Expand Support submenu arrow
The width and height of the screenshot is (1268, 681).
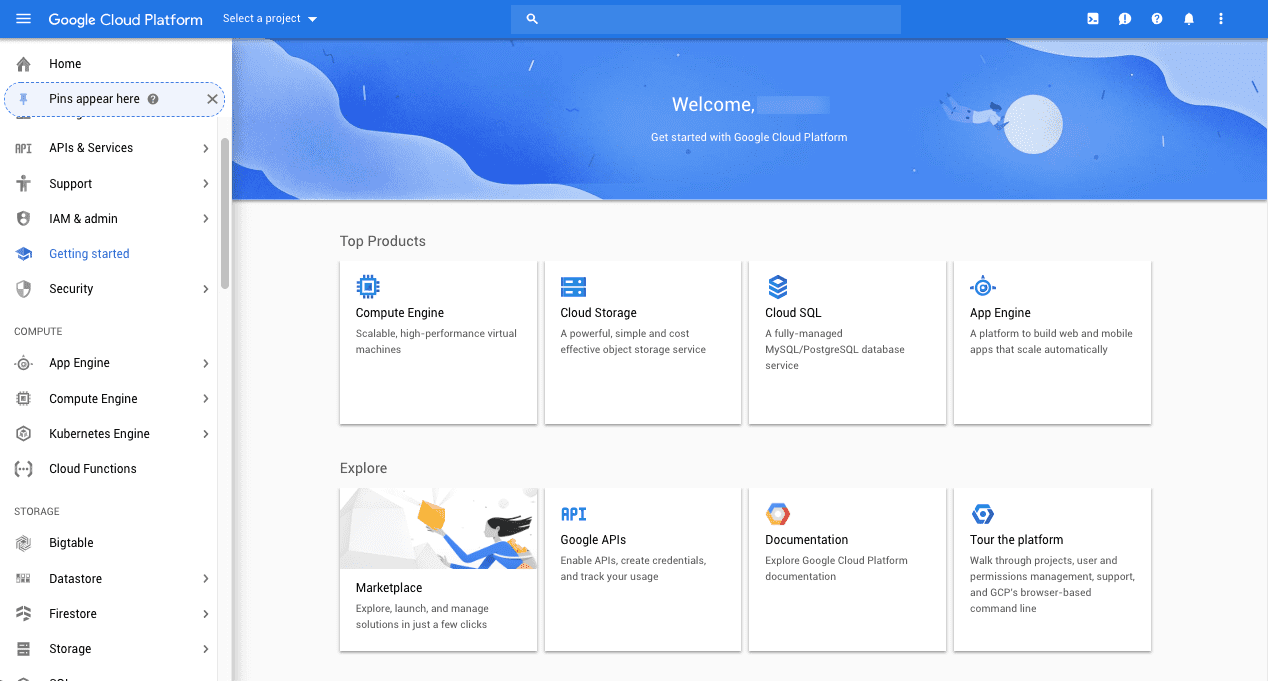pyautogui.click(x=205, y=184)
